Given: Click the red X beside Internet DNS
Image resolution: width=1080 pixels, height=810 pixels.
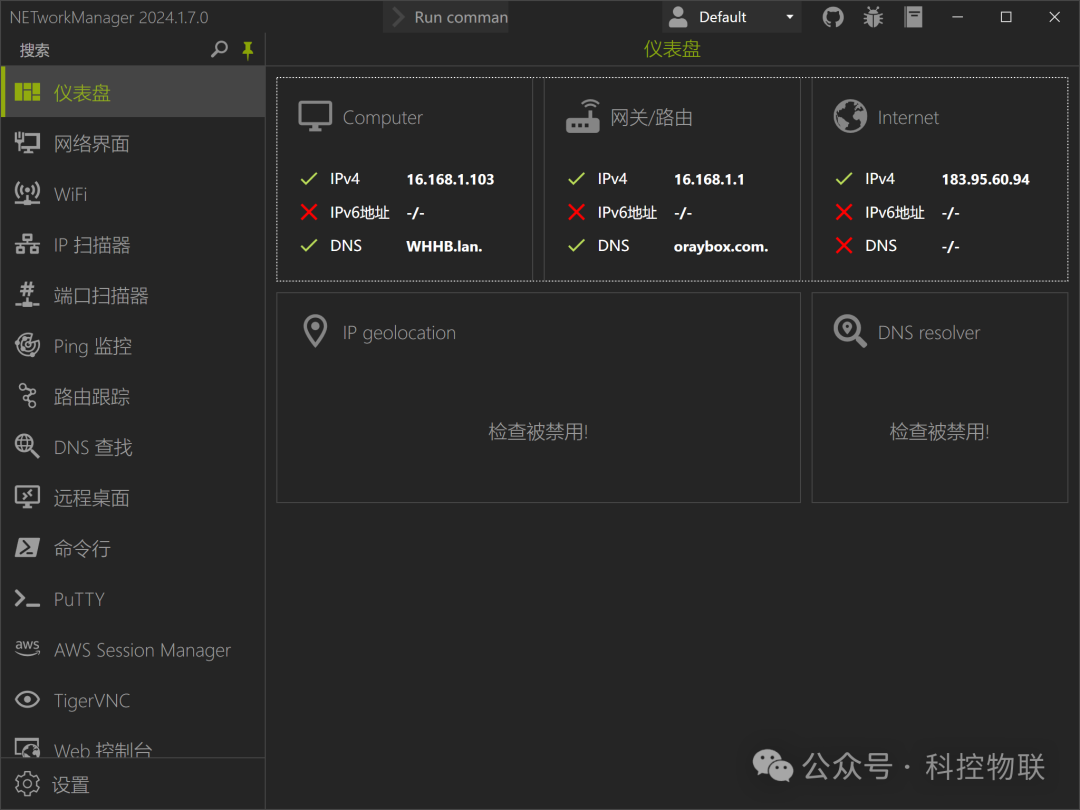Looking at the screenshot, I should [x=844, y=245].
